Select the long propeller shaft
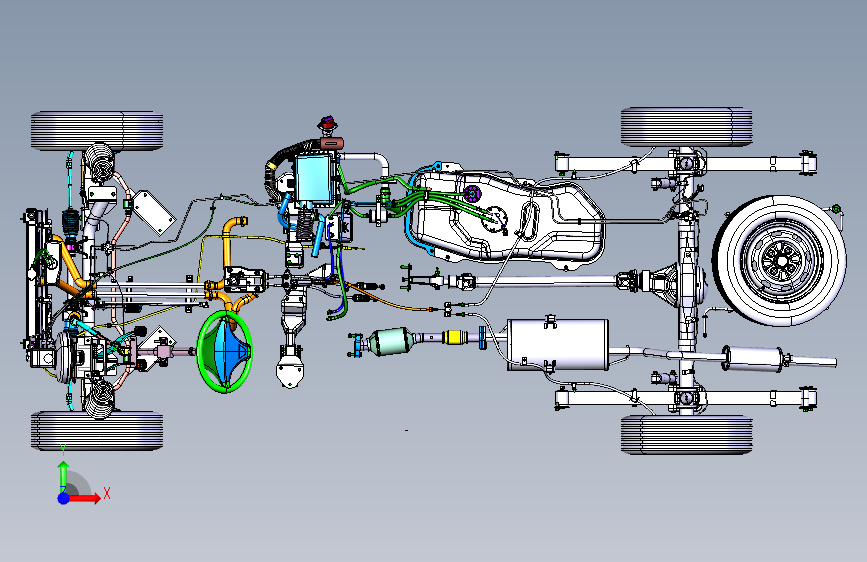This screenshot has height=562, width=867. click(x=545, y=281)
